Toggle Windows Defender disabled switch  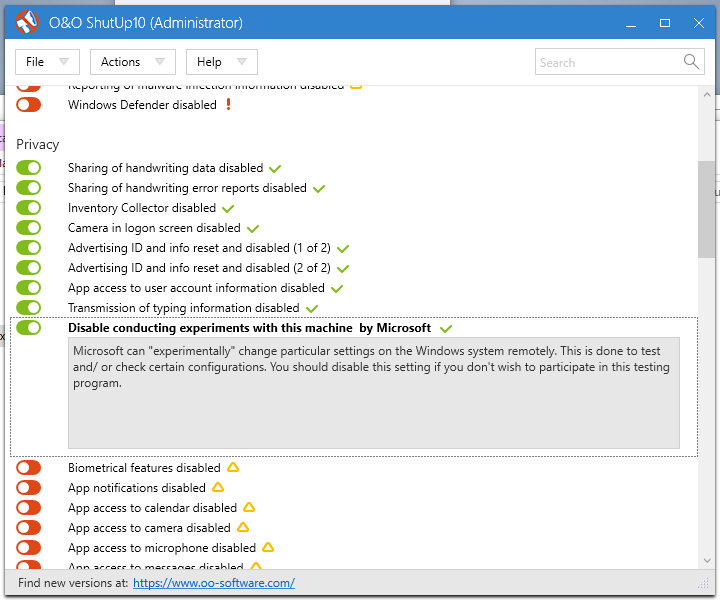28,105
